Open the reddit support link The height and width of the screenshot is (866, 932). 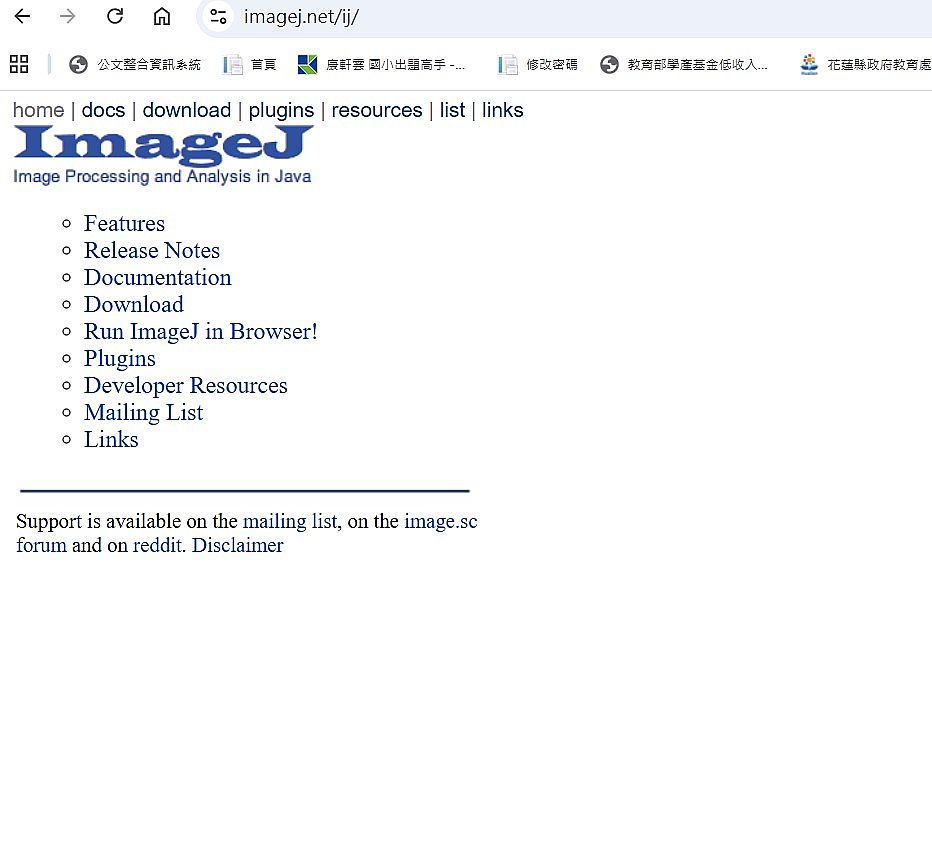157,545
